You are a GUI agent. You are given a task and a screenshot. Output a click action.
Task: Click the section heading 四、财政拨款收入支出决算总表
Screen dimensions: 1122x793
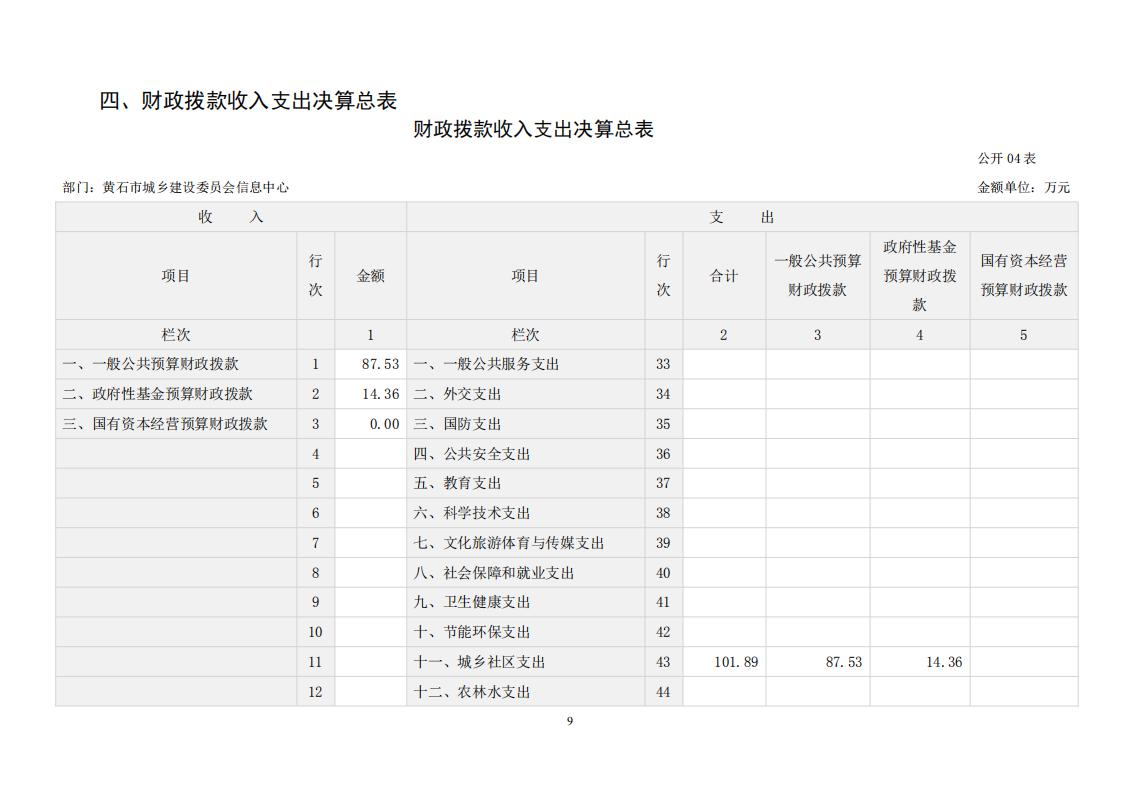click(248, 101)
